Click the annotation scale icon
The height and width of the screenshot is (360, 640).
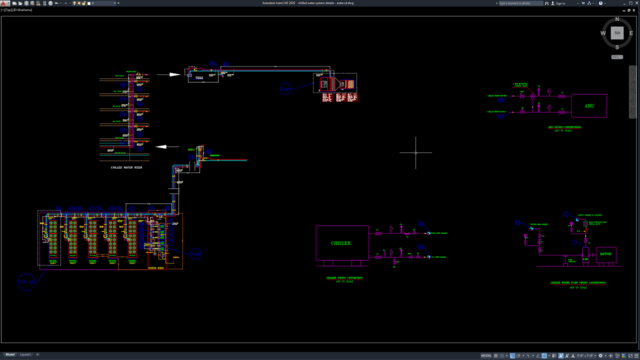pos(573,356)
